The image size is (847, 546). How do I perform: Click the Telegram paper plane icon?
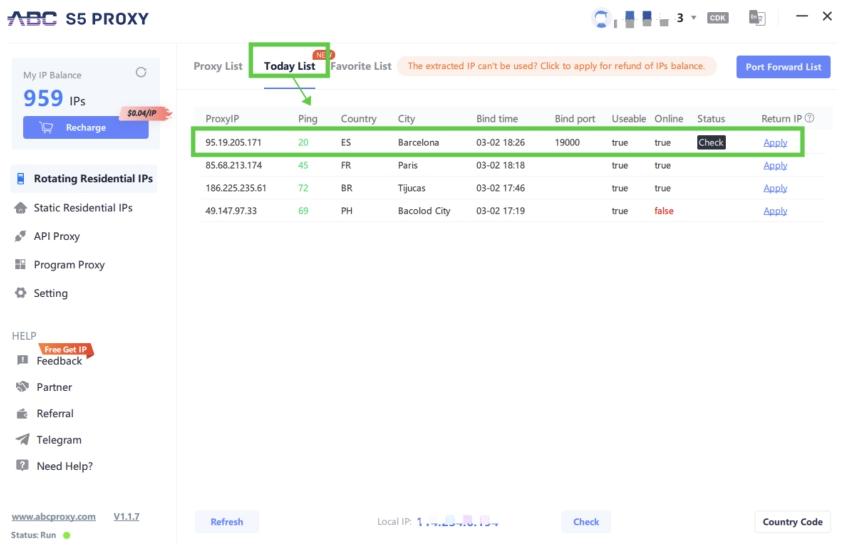(x=22, y=440)
